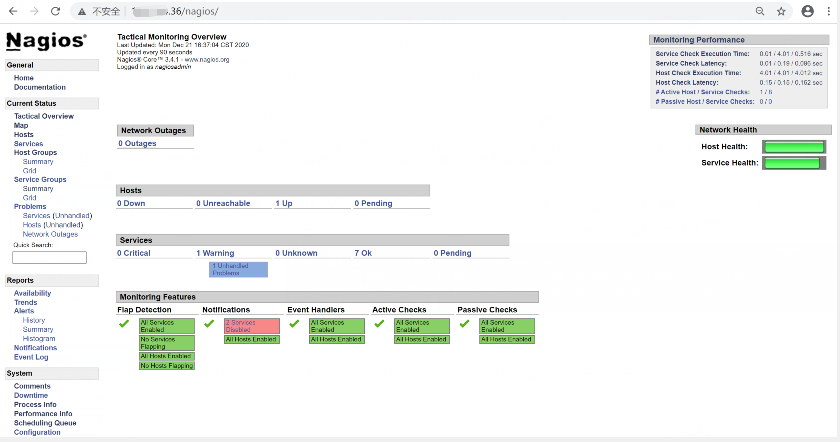Click the 0 Unreachable hosts link

(x=223, y=204)
